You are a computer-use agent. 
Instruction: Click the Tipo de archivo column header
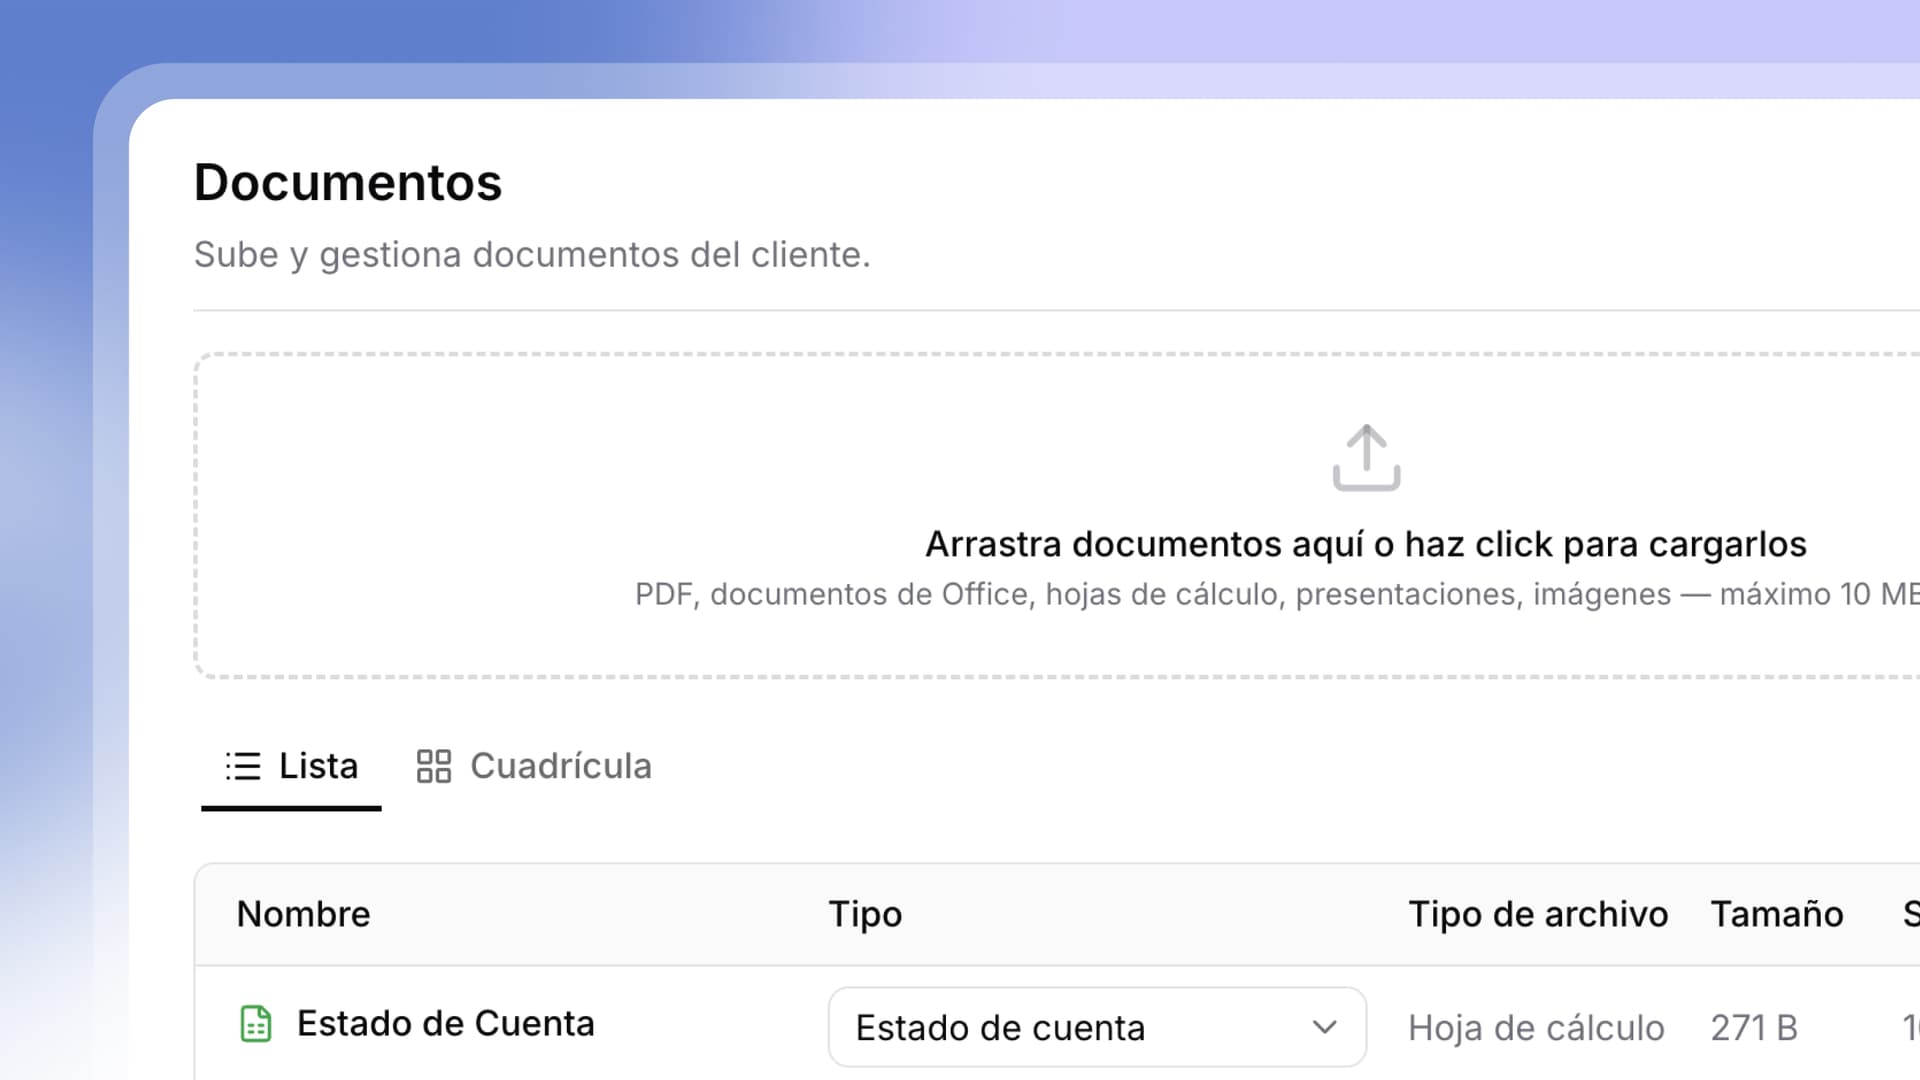[x=1538, y=914]
